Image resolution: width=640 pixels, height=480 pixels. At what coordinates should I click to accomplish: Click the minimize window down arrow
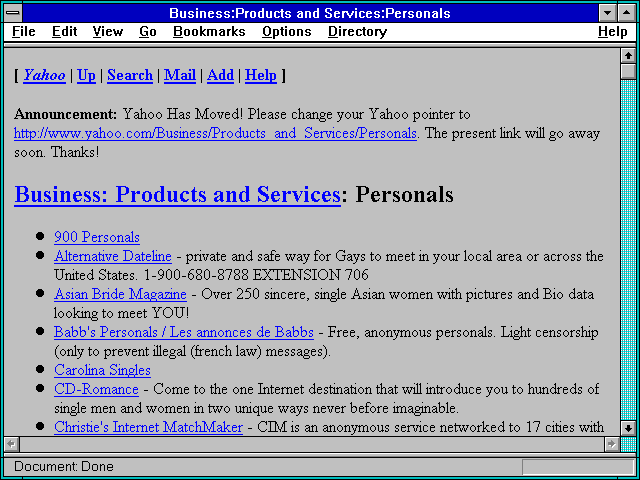[x=608, y=13]
